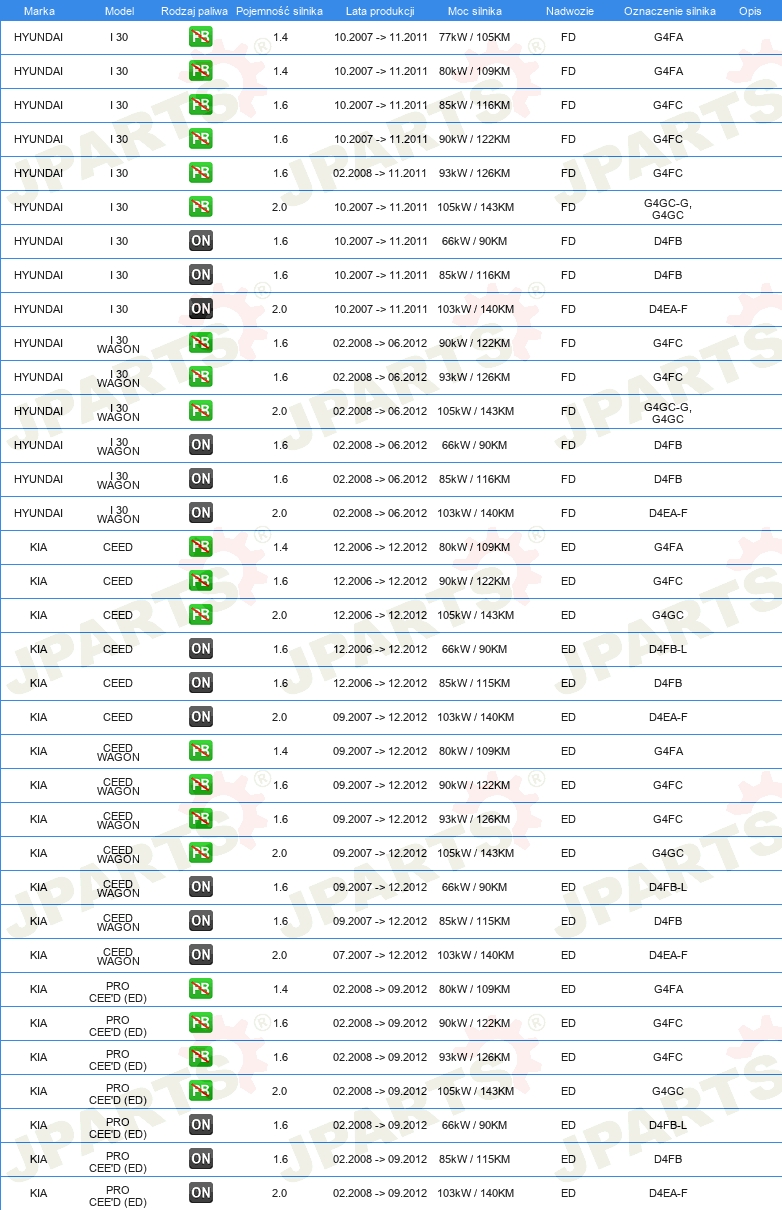Image resolution: width=782 pixels, height=1210 pixels.
Task: Click diesel ON icon in Ceed Wagon 07.2007 row
Action: tap(201, 956)
